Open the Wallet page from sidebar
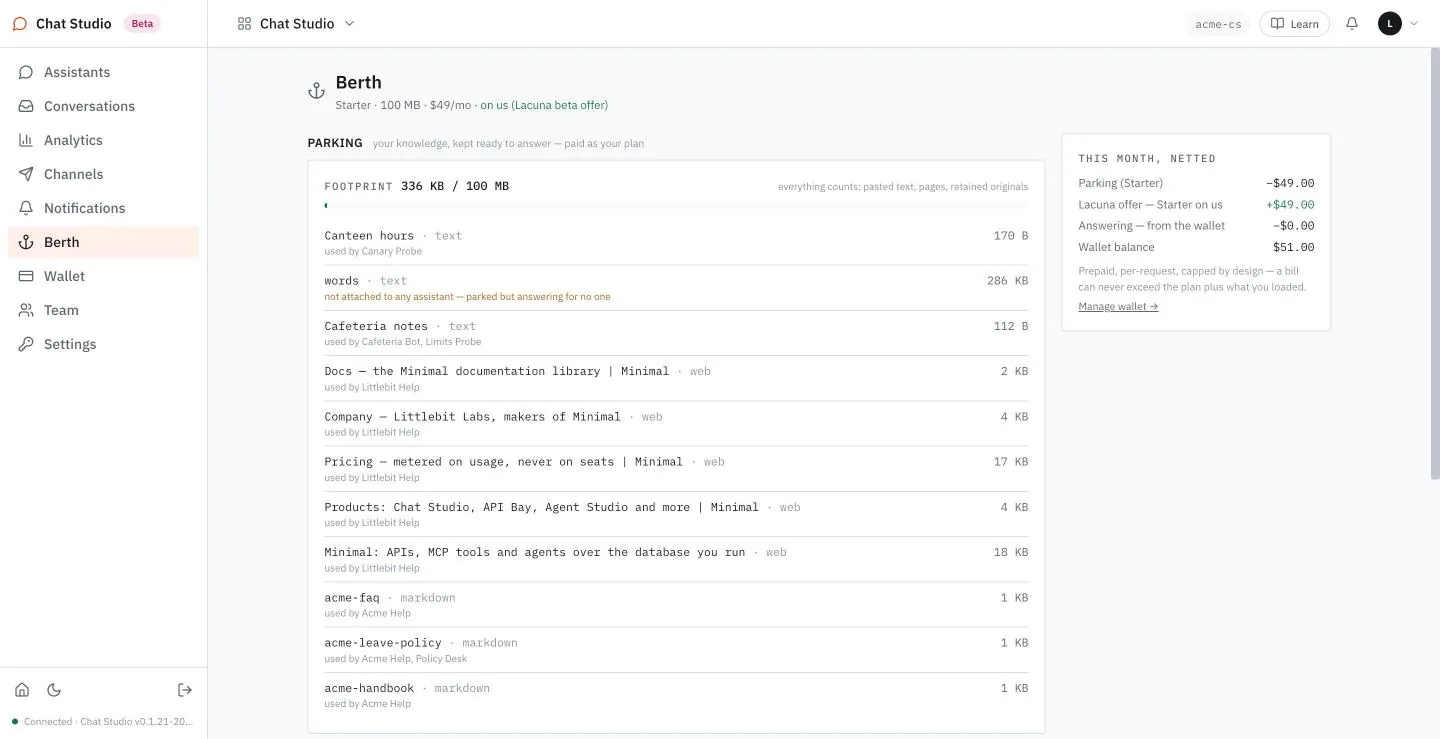1440x739 pixels. pyautogui.click(x=104, y=276)
